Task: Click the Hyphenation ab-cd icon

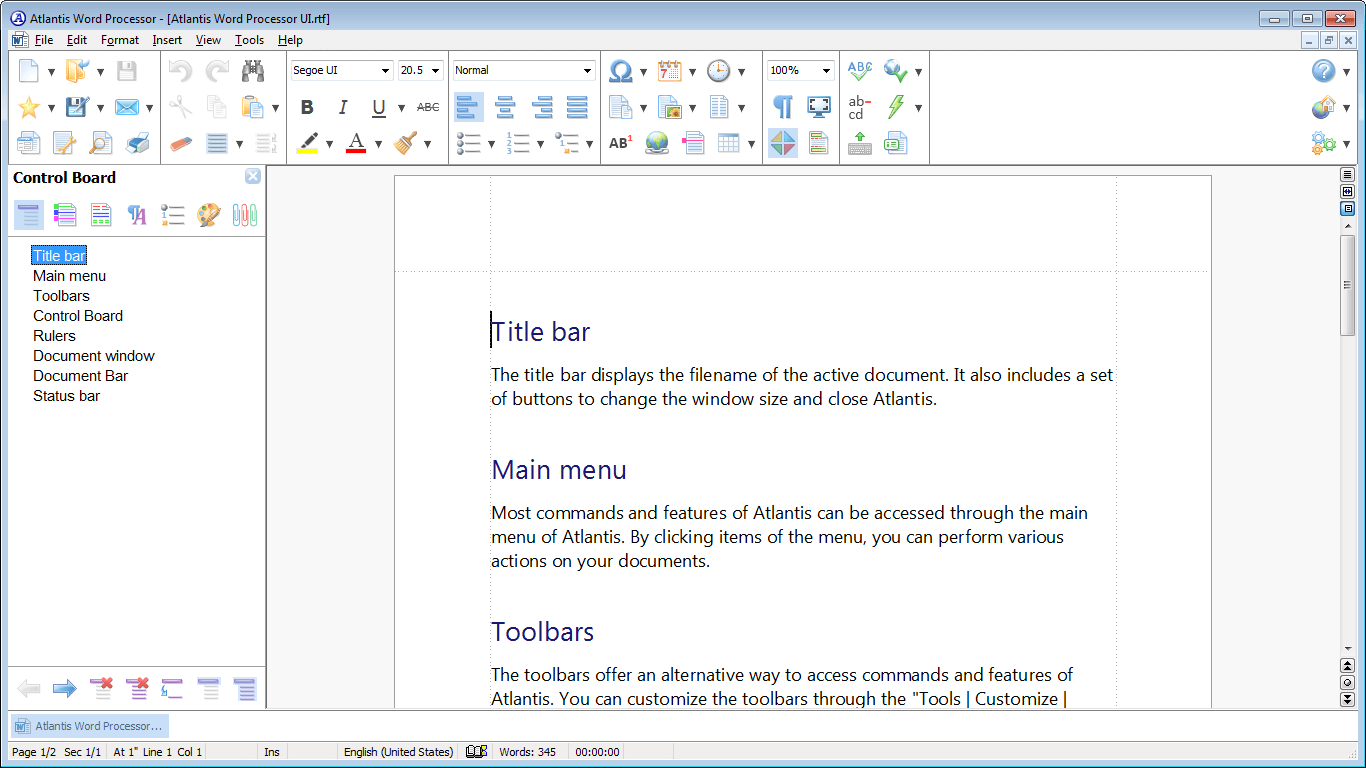Action: coord(860,107)
